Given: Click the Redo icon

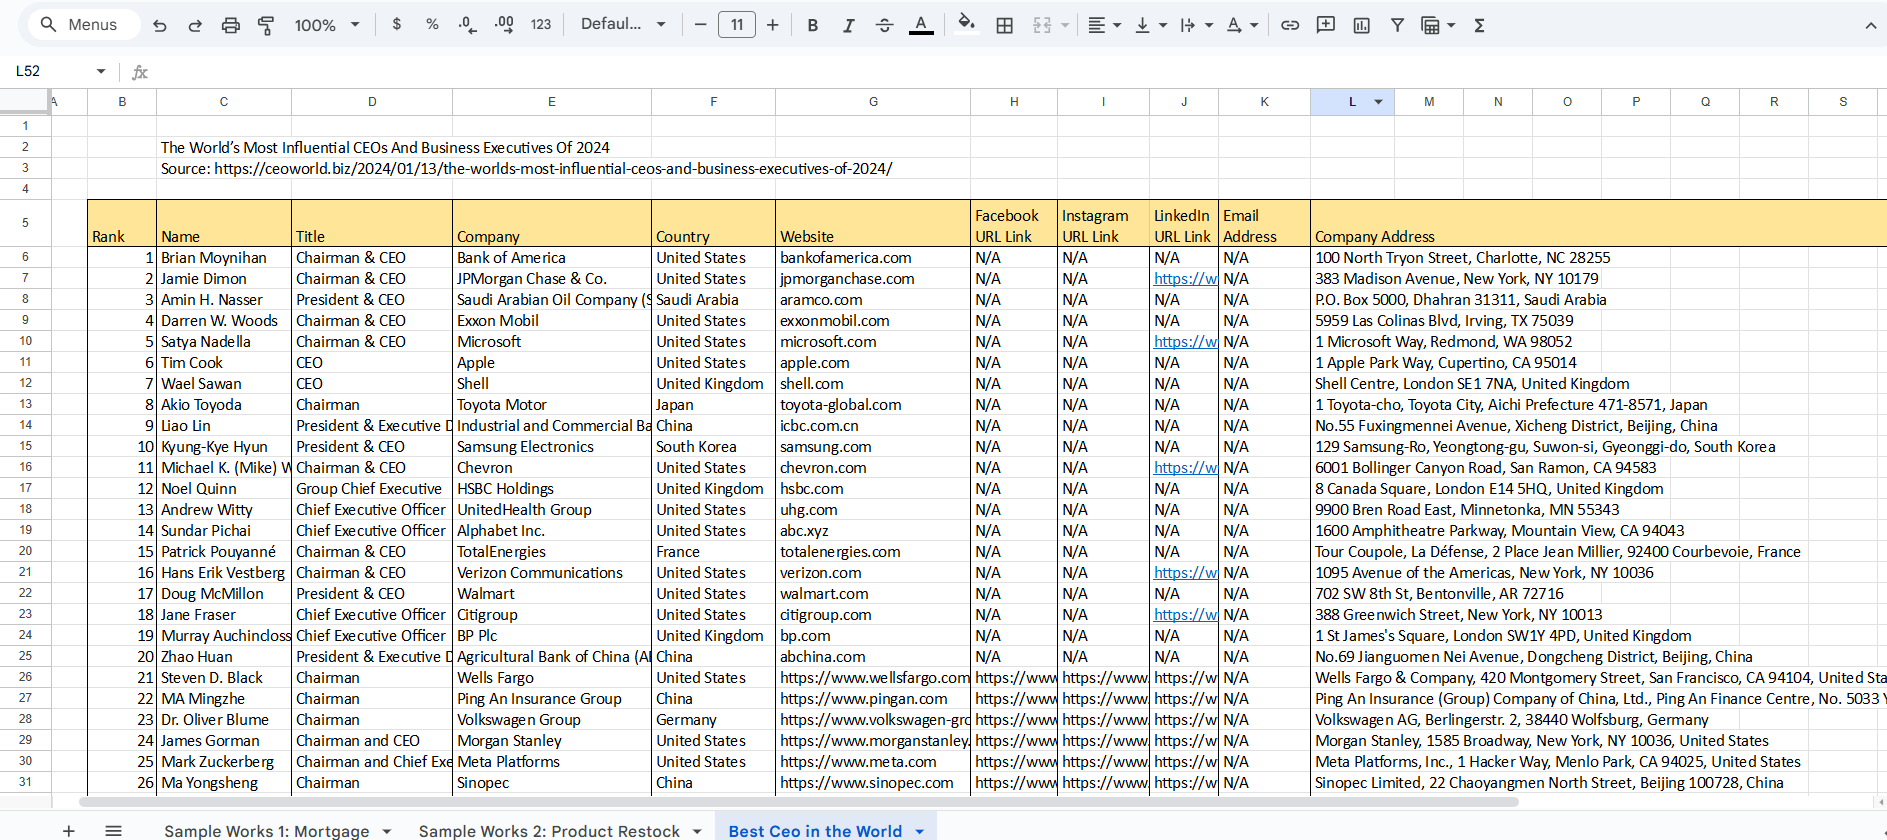Looking at the screenshot, I should click(195, 25).
